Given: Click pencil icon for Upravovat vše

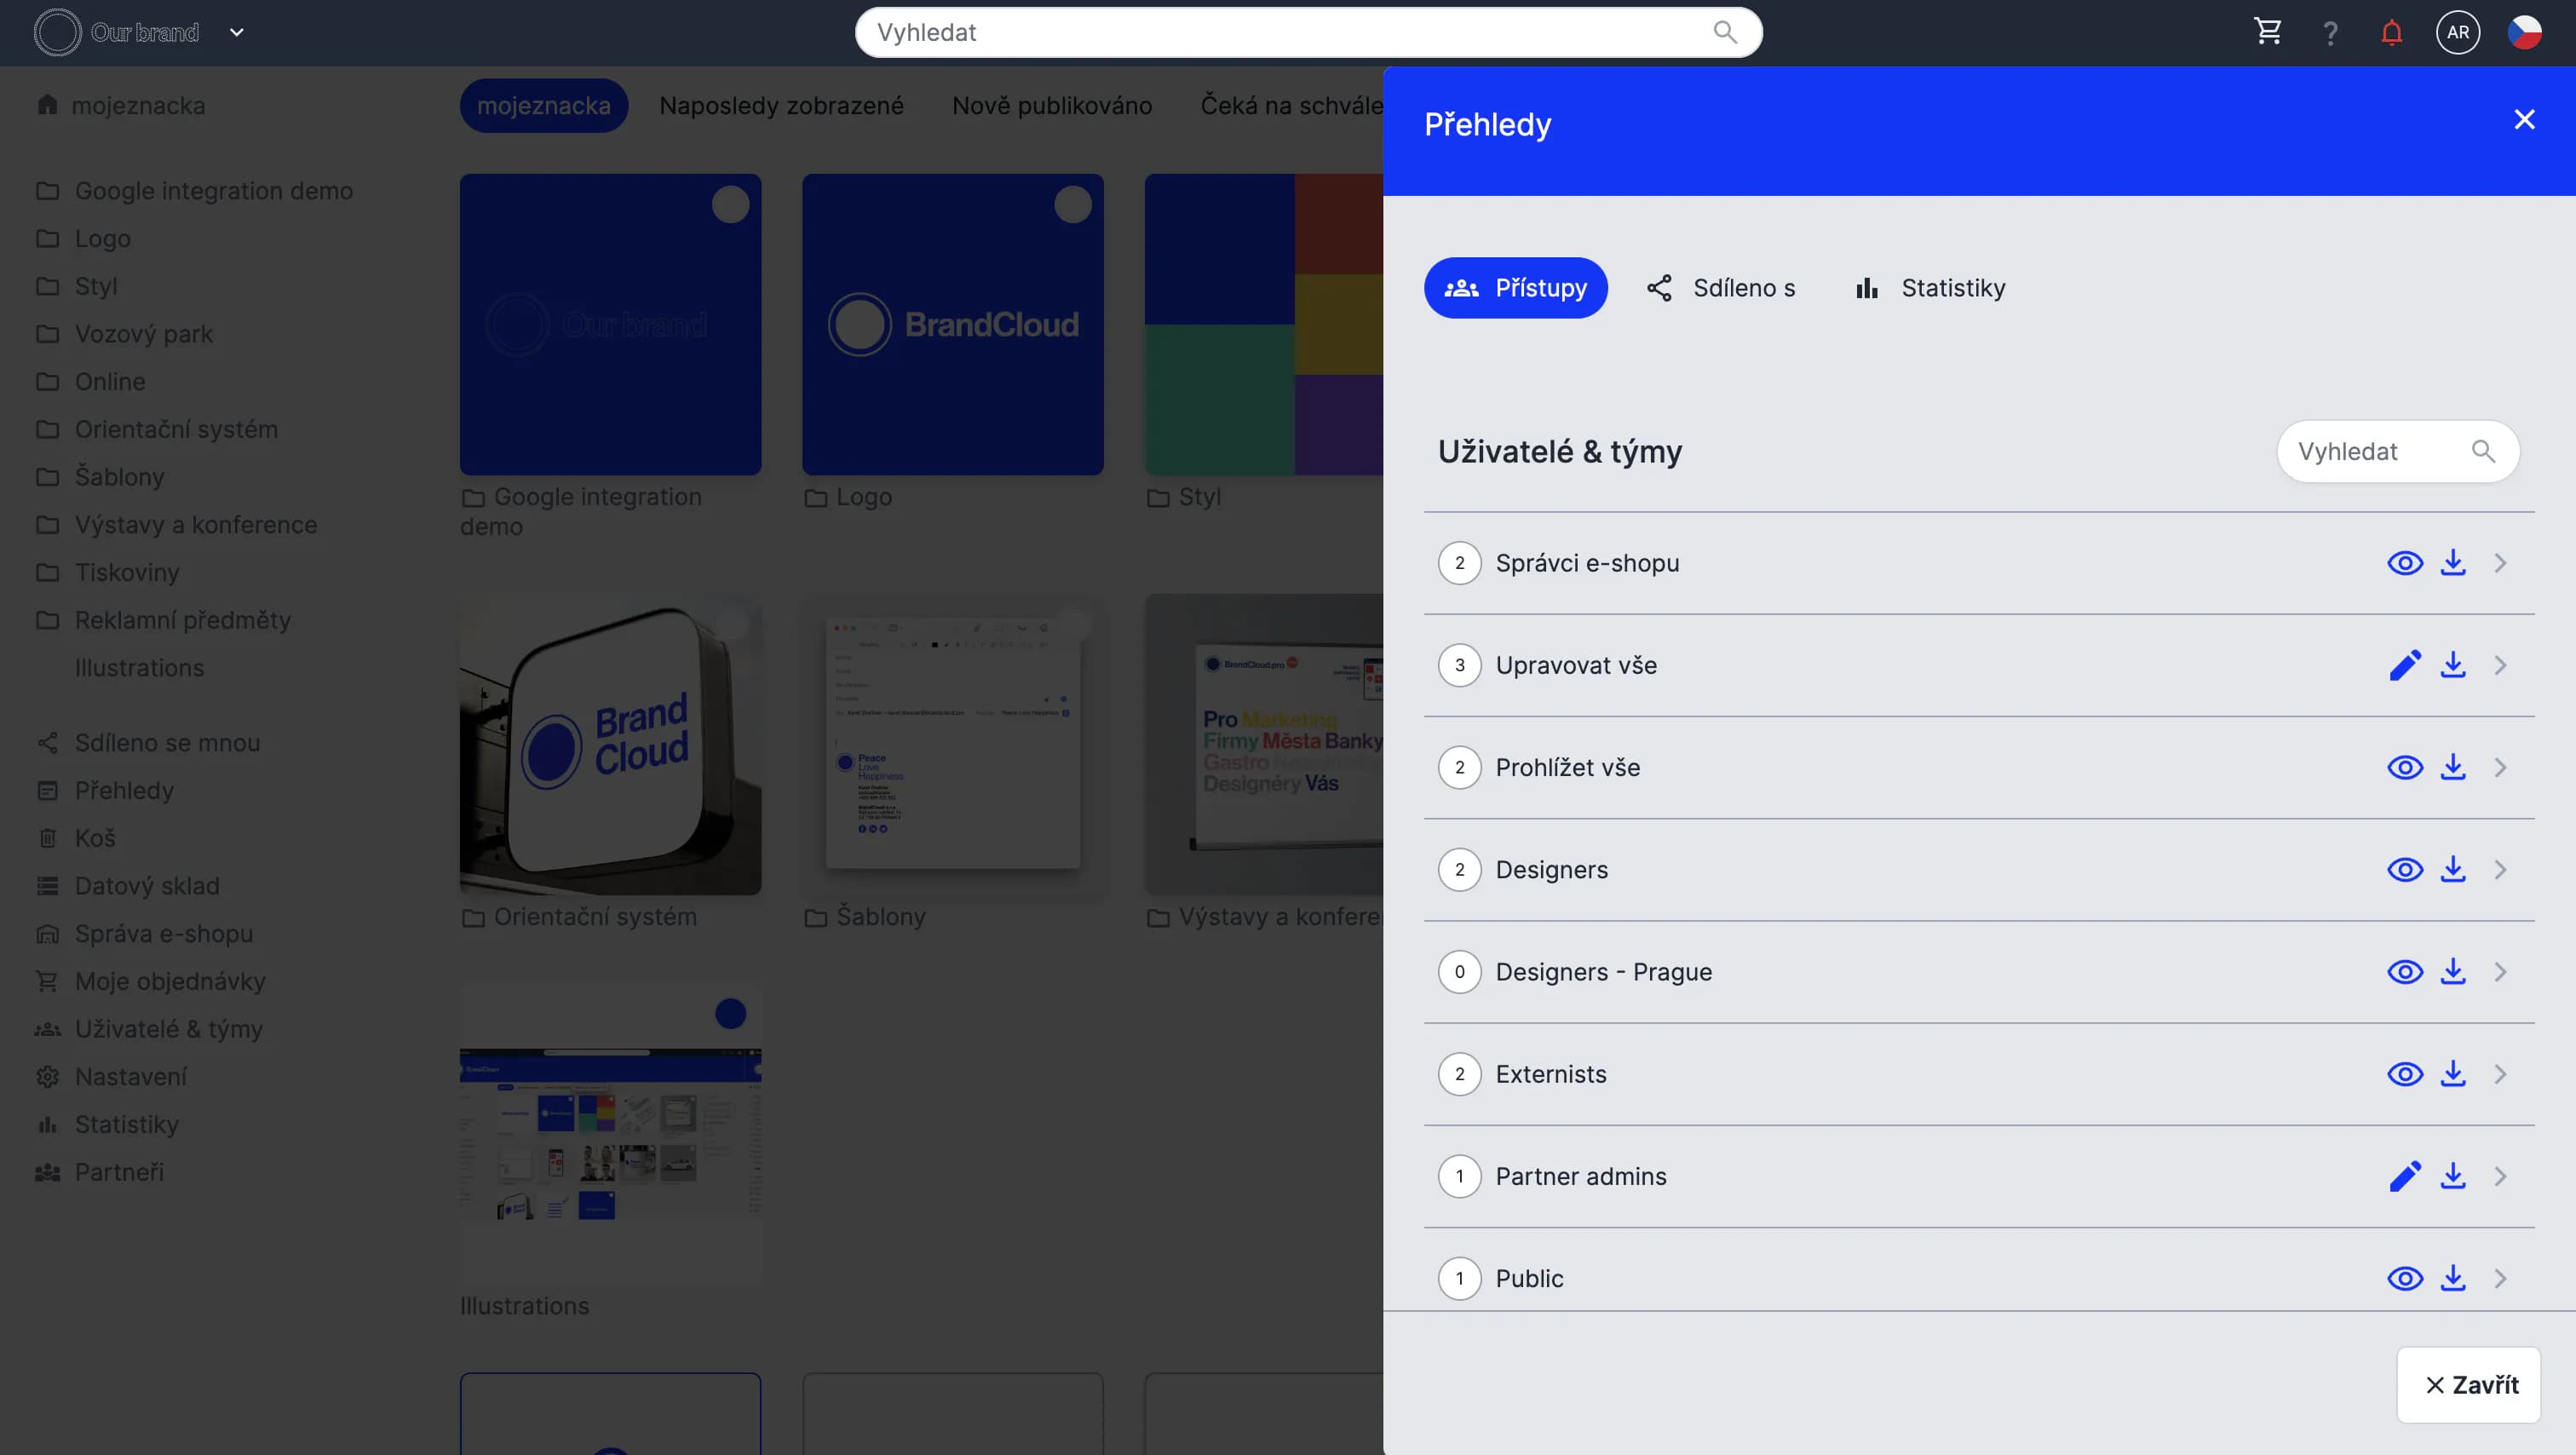Looking at the screenshot, I should point(2404,665).
